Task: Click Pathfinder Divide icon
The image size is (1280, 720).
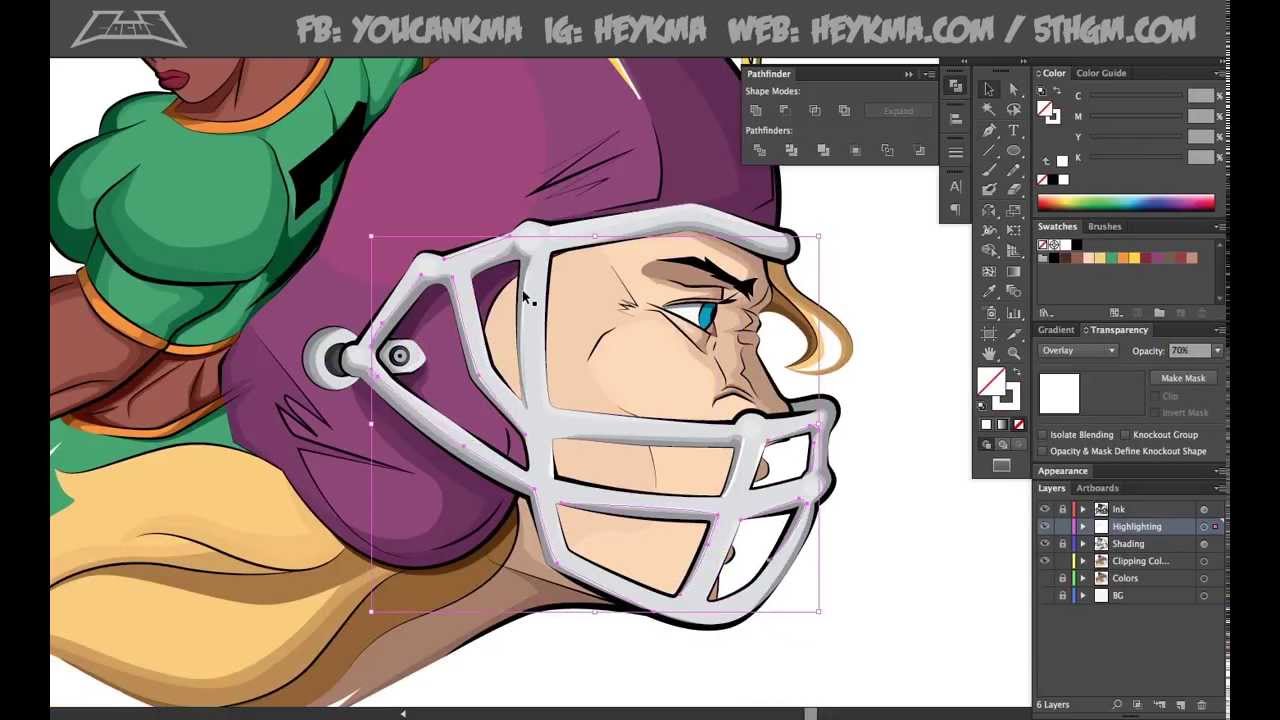Action: pyautogui.click(x=759, y=150)
